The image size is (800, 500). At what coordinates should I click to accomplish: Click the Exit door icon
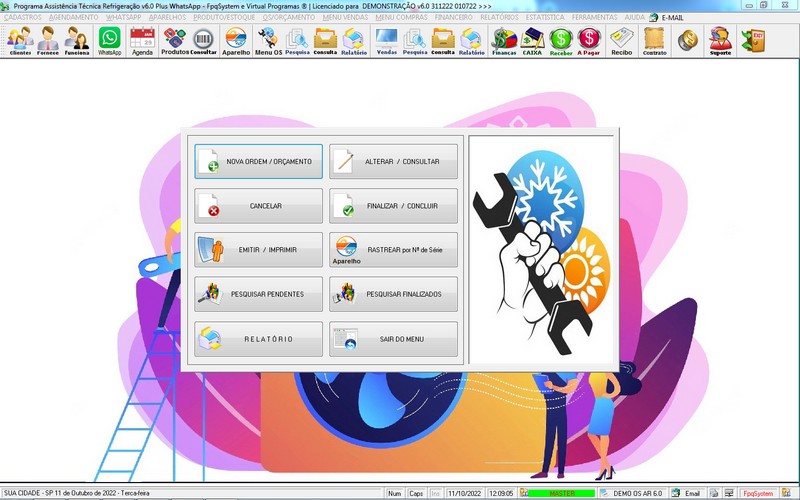(753, 40)
